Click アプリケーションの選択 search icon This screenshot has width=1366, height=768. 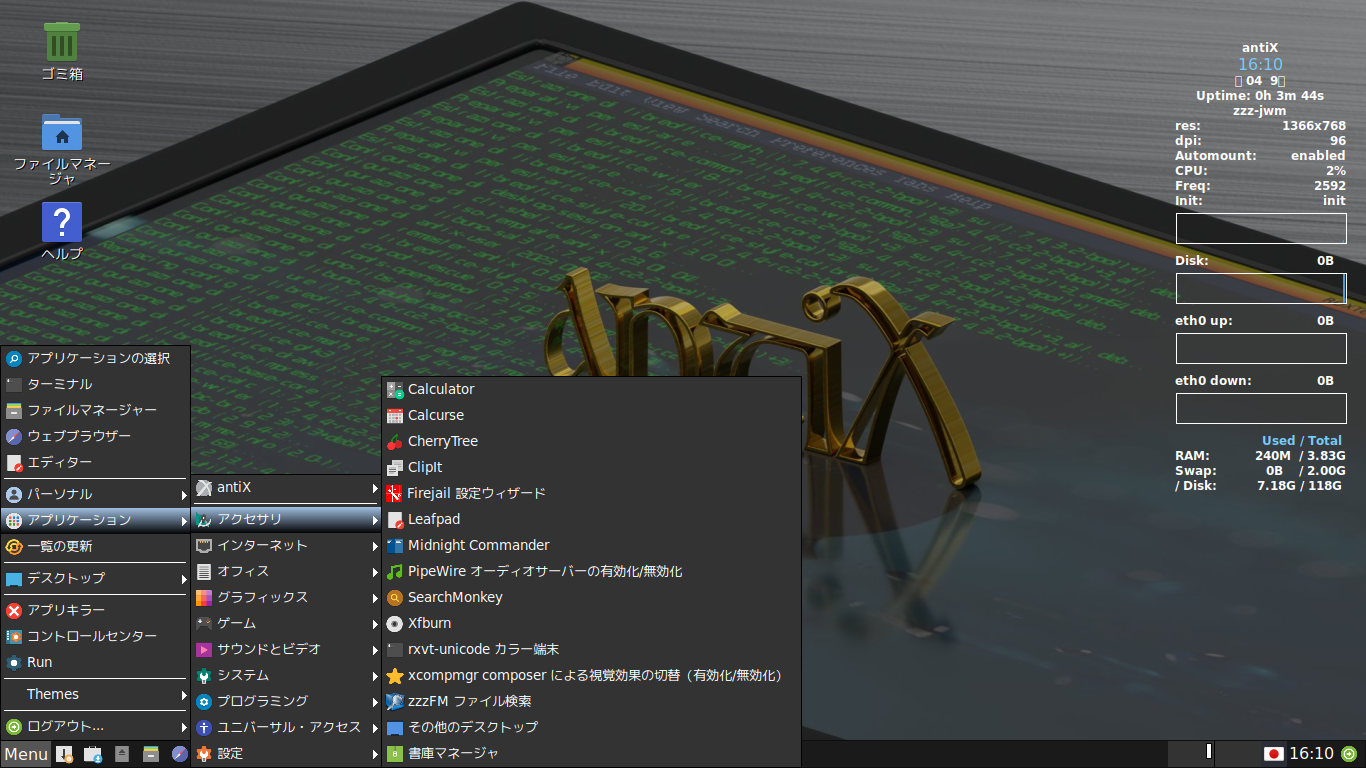pyautogui.click(x=14, y=358)
